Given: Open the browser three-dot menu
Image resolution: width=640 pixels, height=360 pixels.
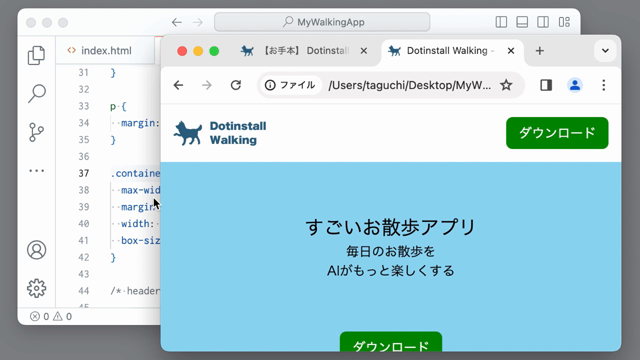Looking at the screenshot, I should coord(604,85).
